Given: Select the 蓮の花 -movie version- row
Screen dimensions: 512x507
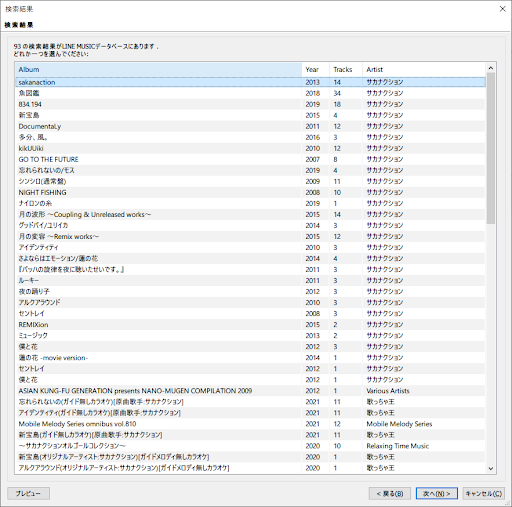Looking at the screenshot, I should point(250,358).
